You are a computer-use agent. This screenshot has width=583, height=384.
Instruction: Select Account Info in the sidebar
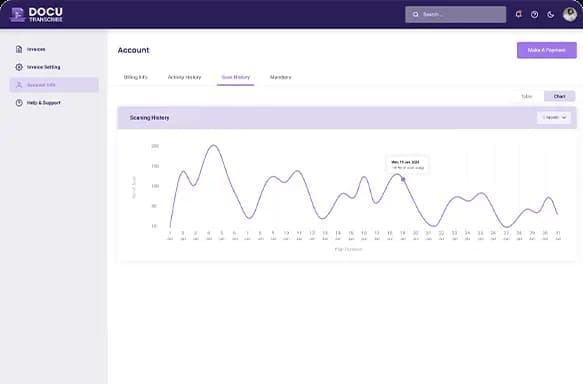pyautogui.click(x=54, y=85)
